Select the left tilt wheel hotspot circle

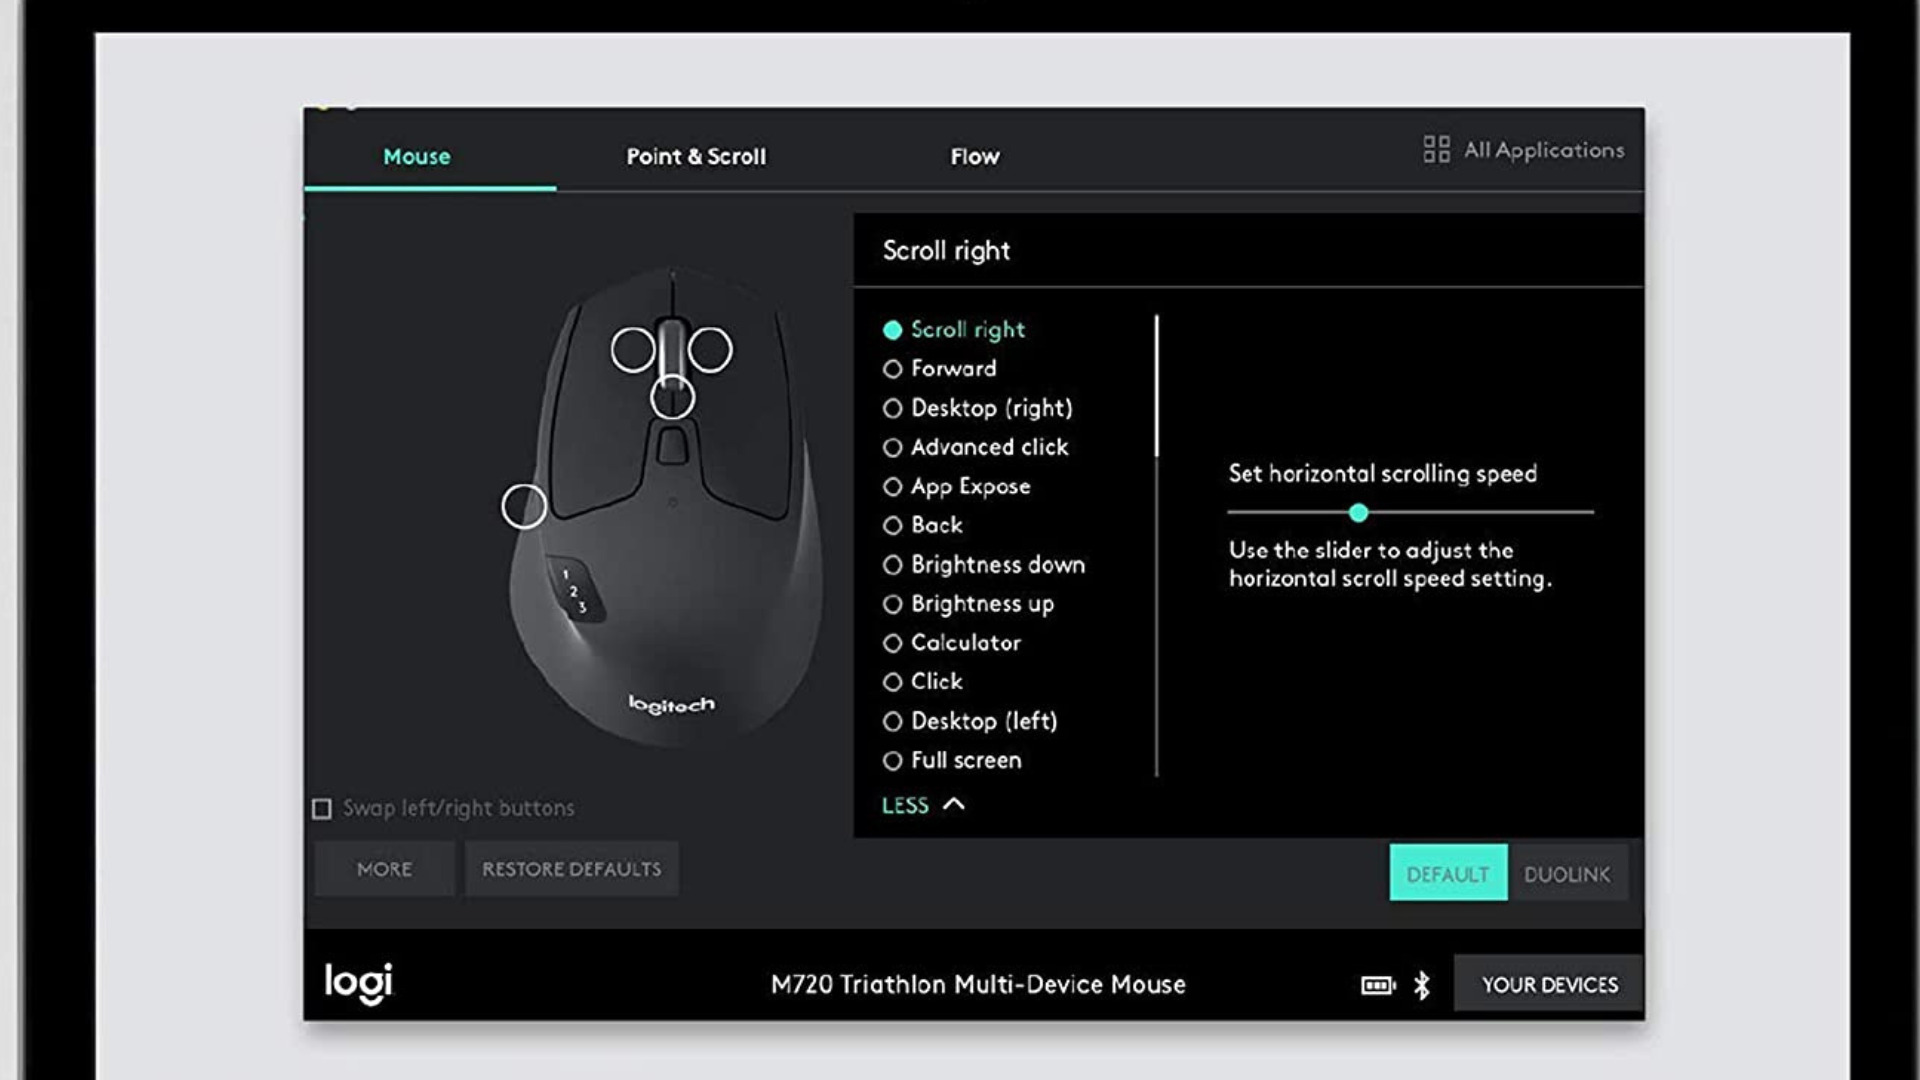[633, 351]
